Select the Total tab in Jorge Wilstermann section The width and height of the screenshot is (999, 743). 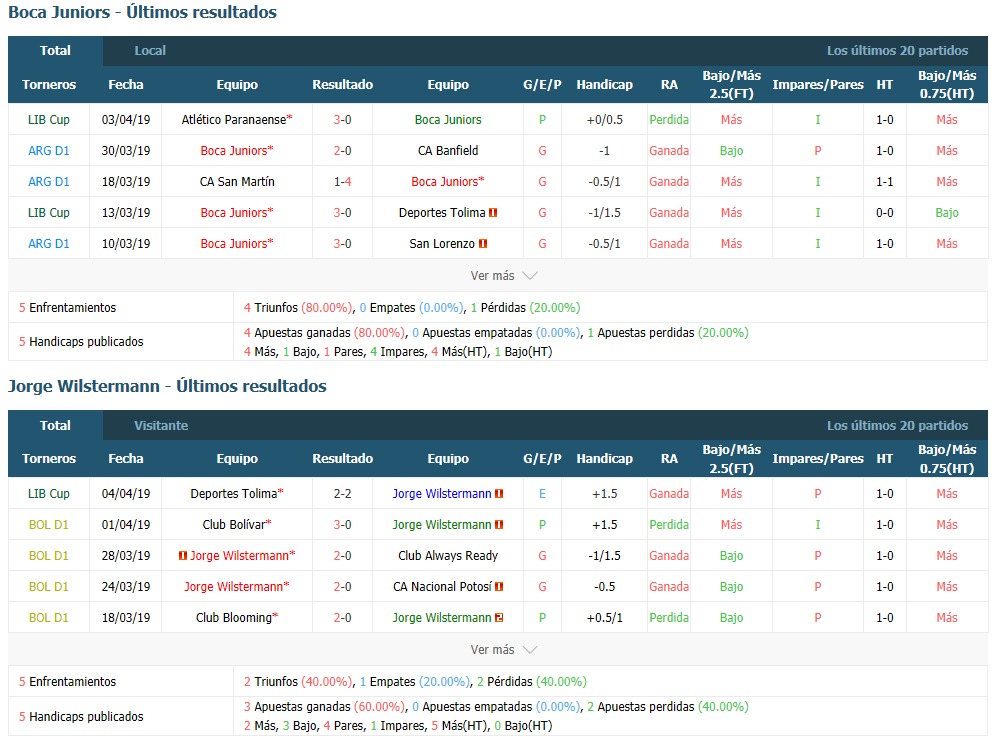pos(55,425)
